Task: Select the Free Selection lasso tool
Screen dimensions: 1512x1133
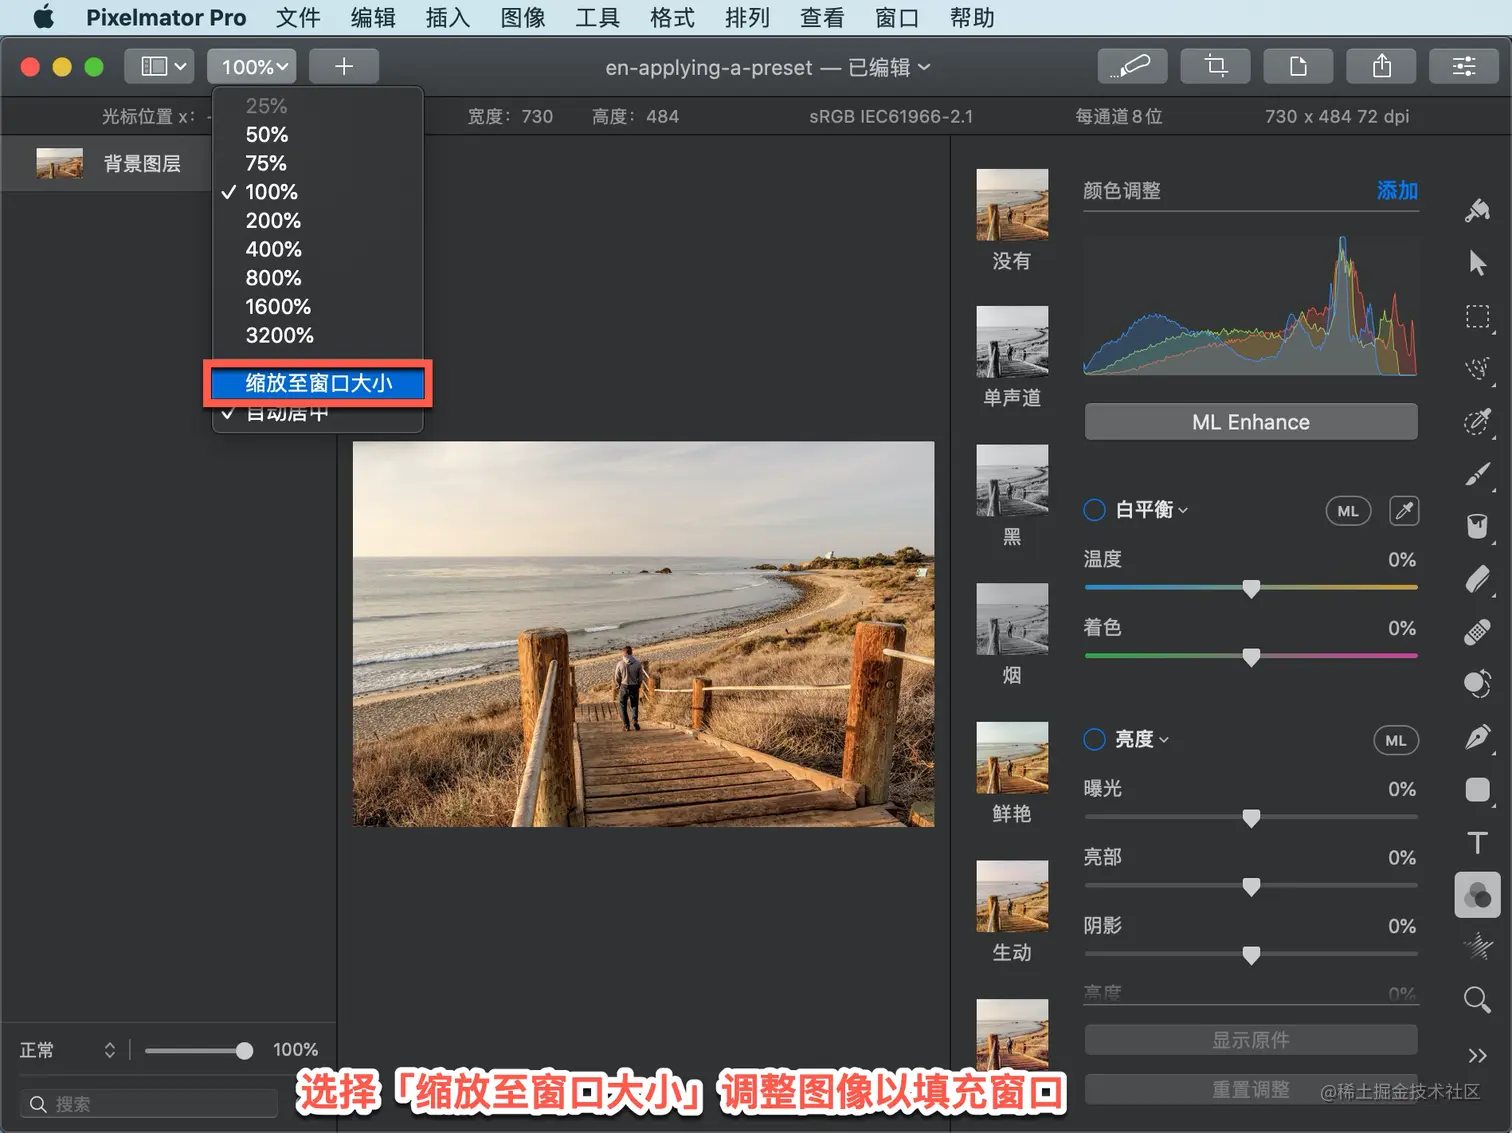Action: (1477, 368)
